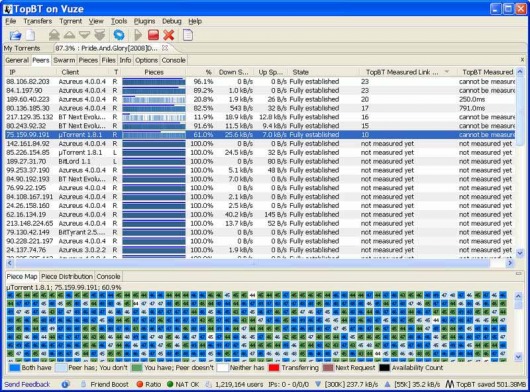Screen dimensions: 530x392
Task: Click the upload speed arrow in status bar
Action: (388, 384)
